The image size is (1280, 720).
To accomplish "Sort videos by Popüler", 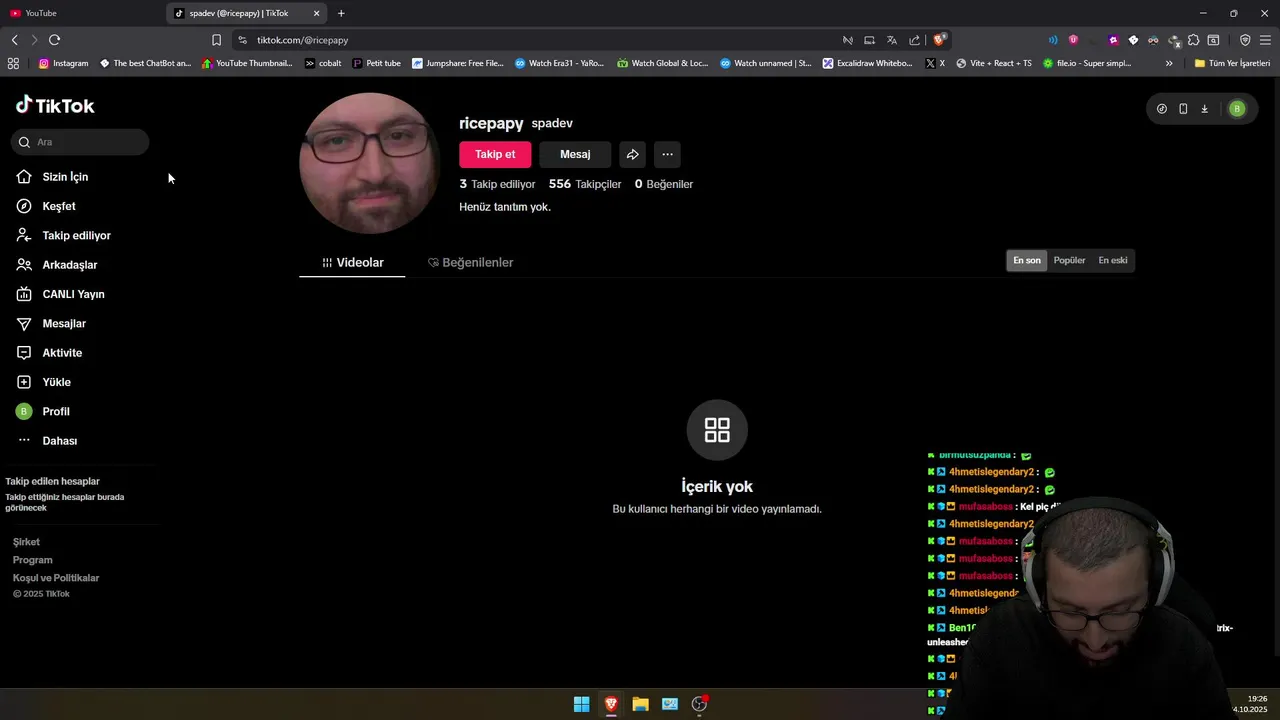I will [x=1069, y=260].
